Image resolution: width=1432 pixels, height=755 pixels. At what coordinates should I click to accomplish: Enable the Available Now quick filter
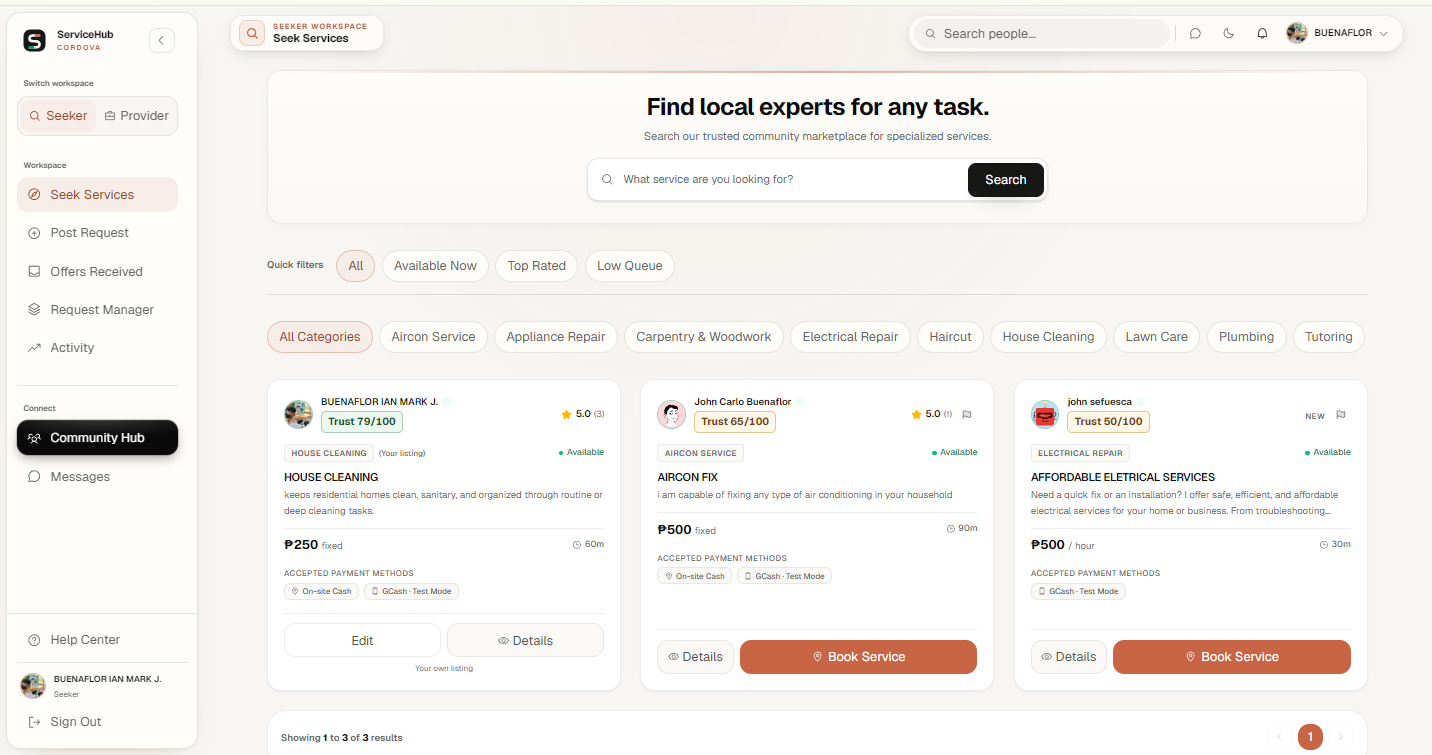[x=435, y=266]
